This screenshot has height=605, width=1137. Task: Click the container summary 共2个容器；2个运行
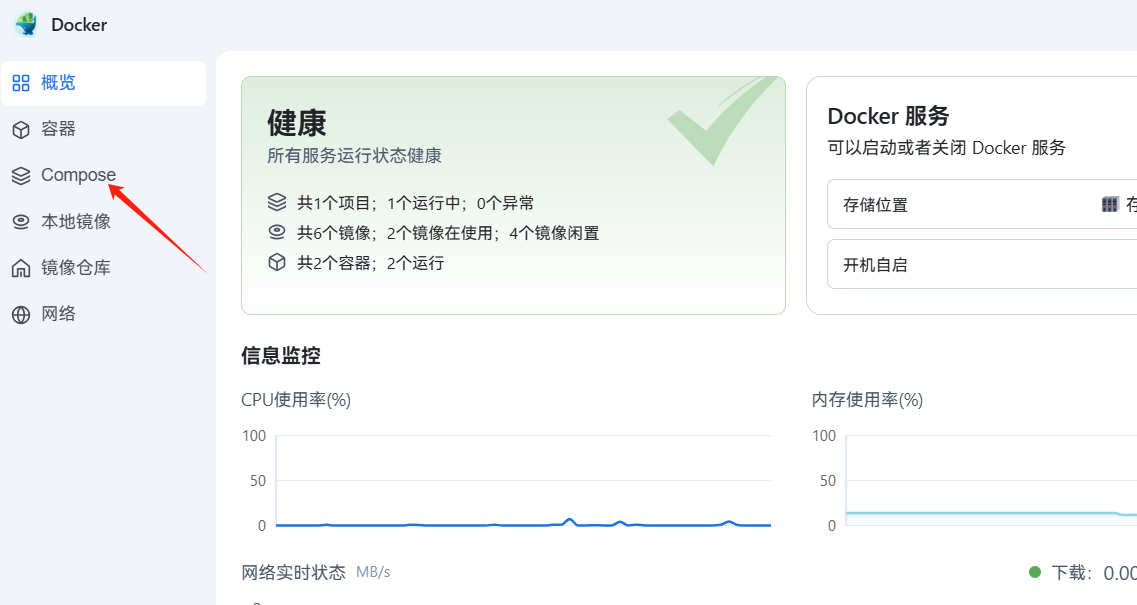pyautogui.click(x=371, y=263)
